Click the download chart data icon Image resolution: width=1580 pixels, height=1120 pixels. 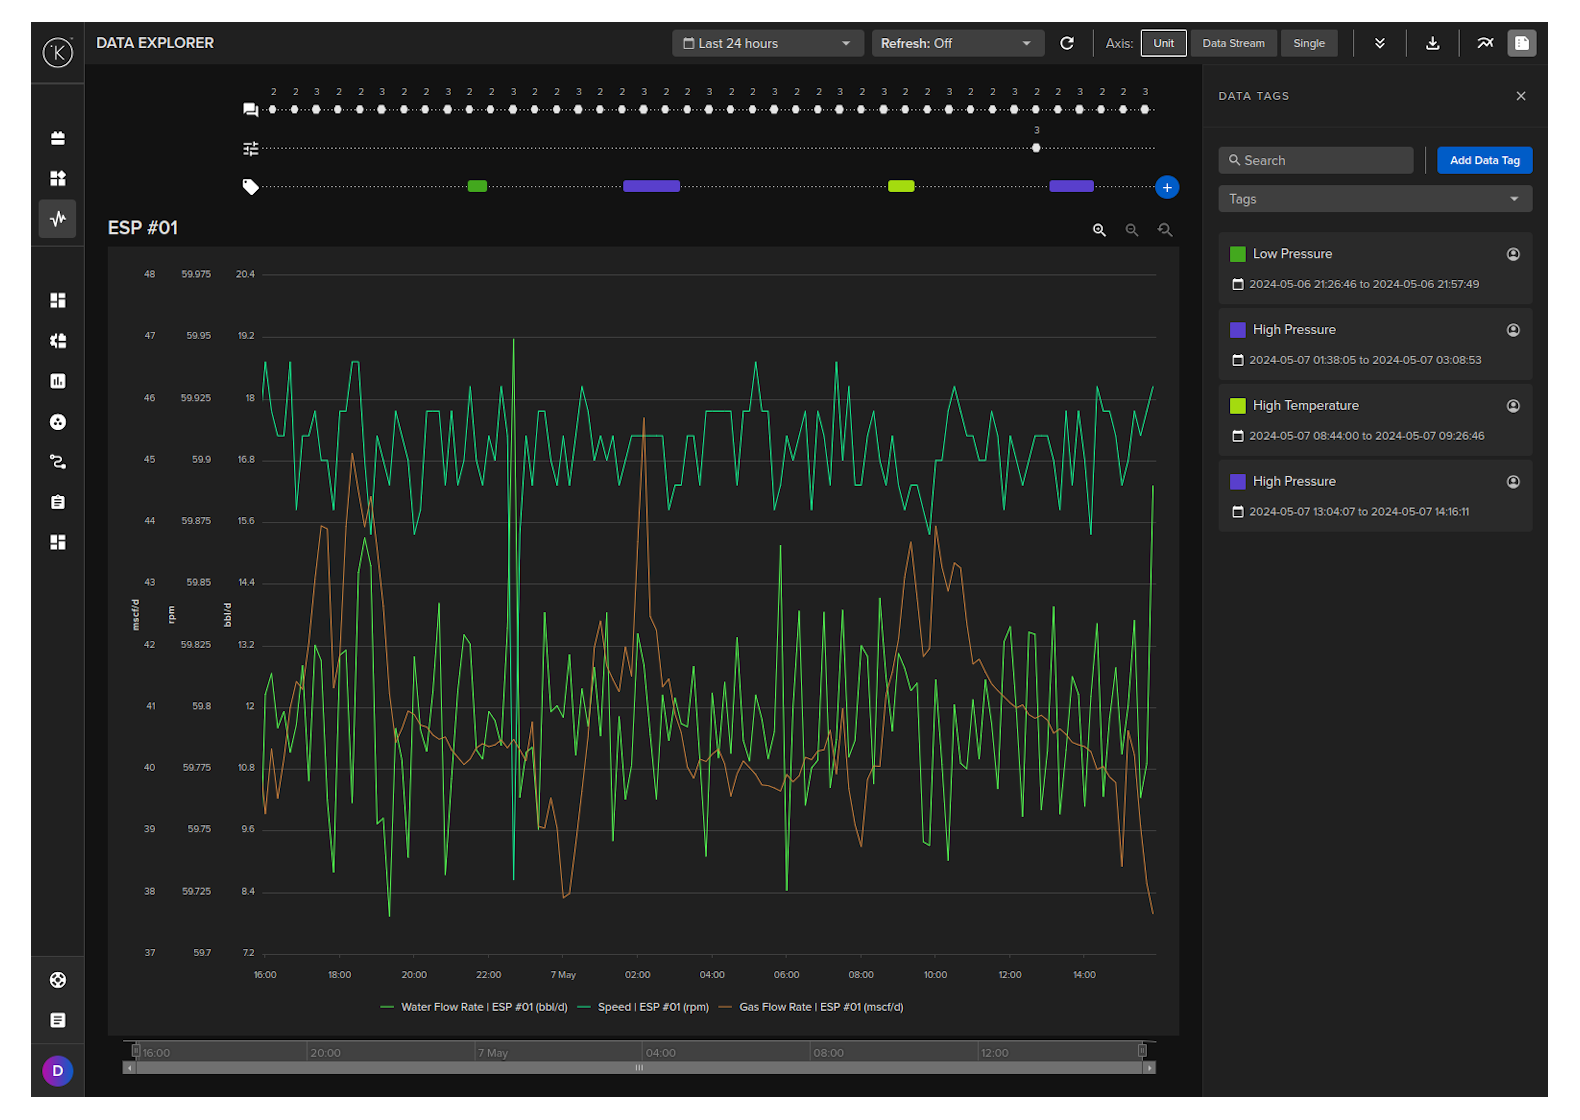(x=1432, y=43)
